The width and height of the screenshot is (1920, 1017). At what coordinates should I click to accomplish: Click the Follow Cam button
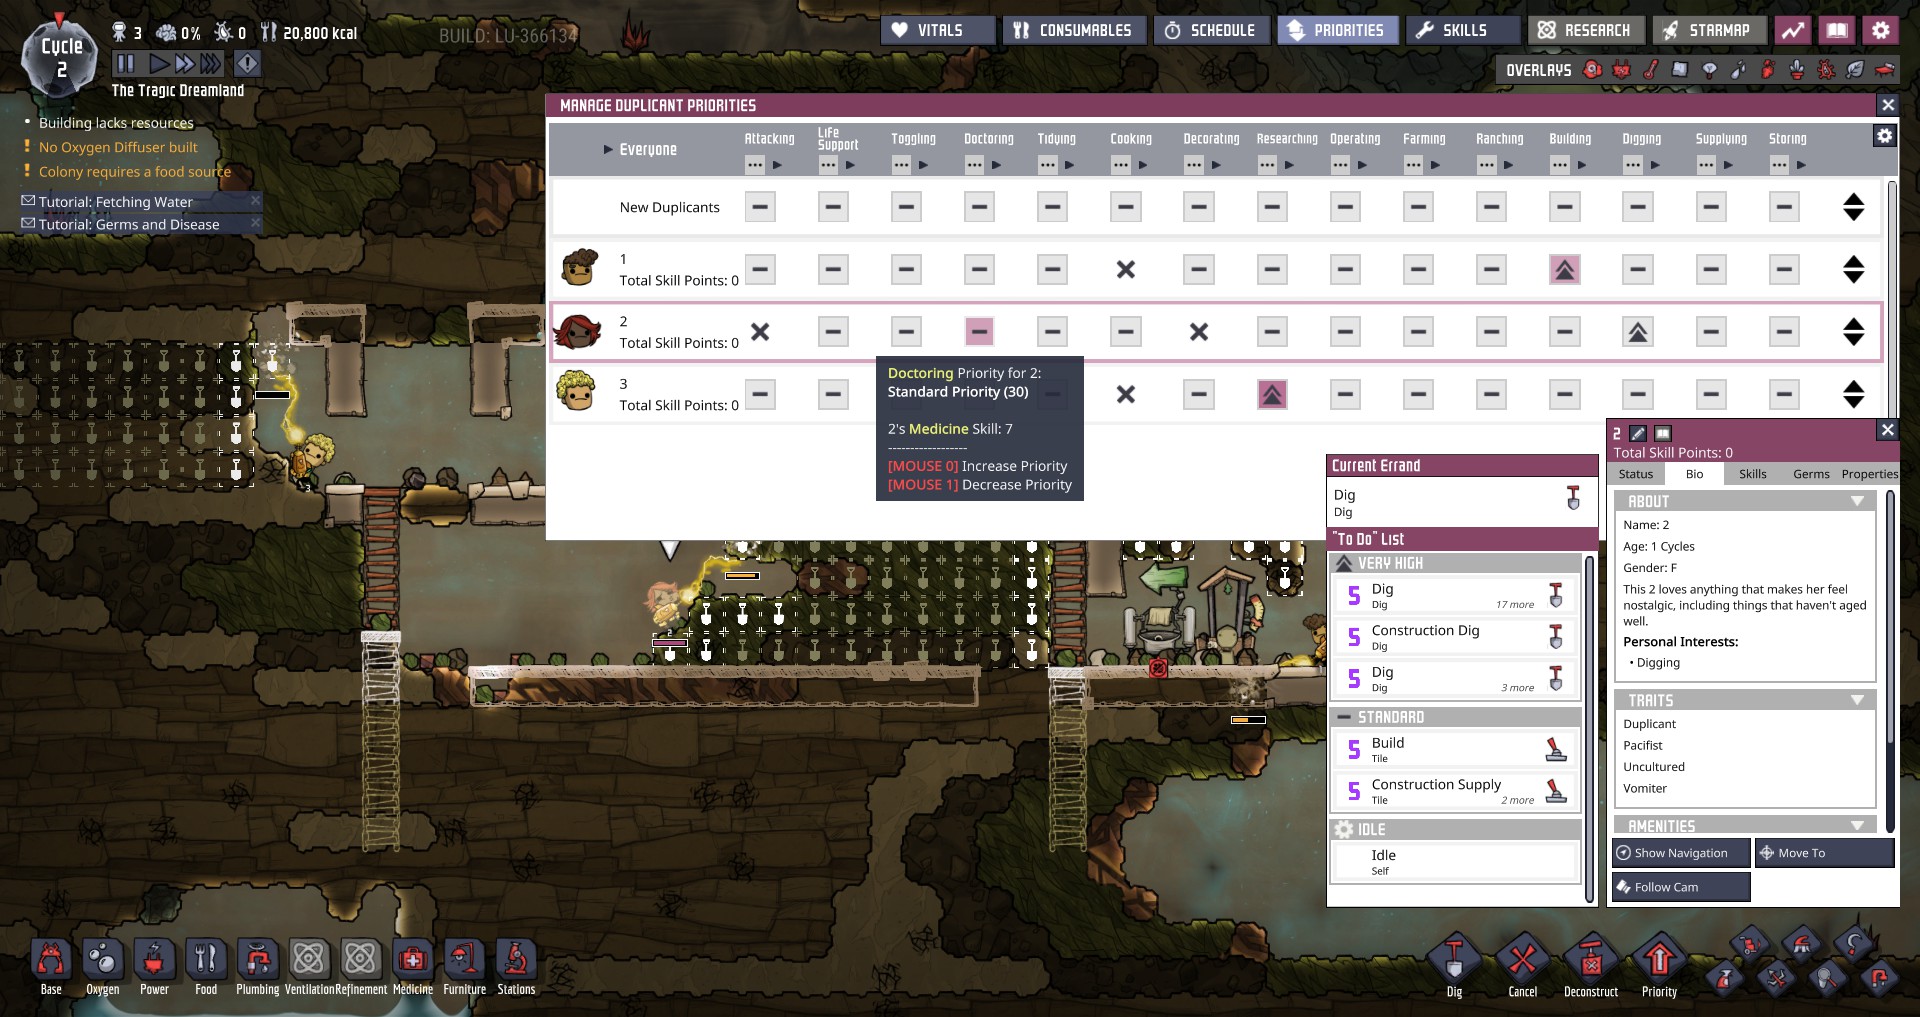(1681, 887)
